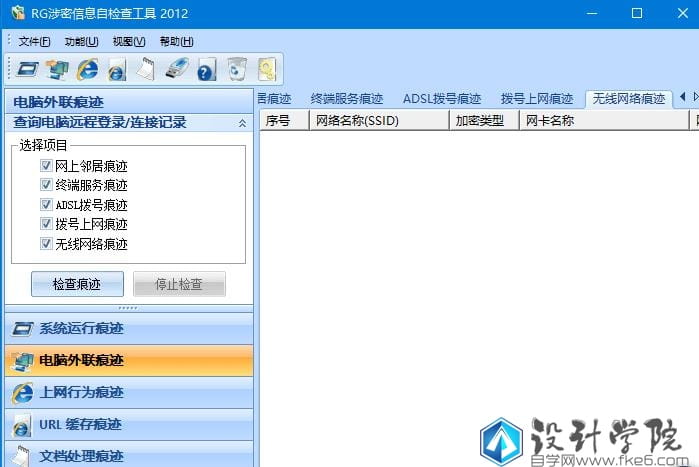Open the 文档处理痕迹 sidebar section

[129, 455]
